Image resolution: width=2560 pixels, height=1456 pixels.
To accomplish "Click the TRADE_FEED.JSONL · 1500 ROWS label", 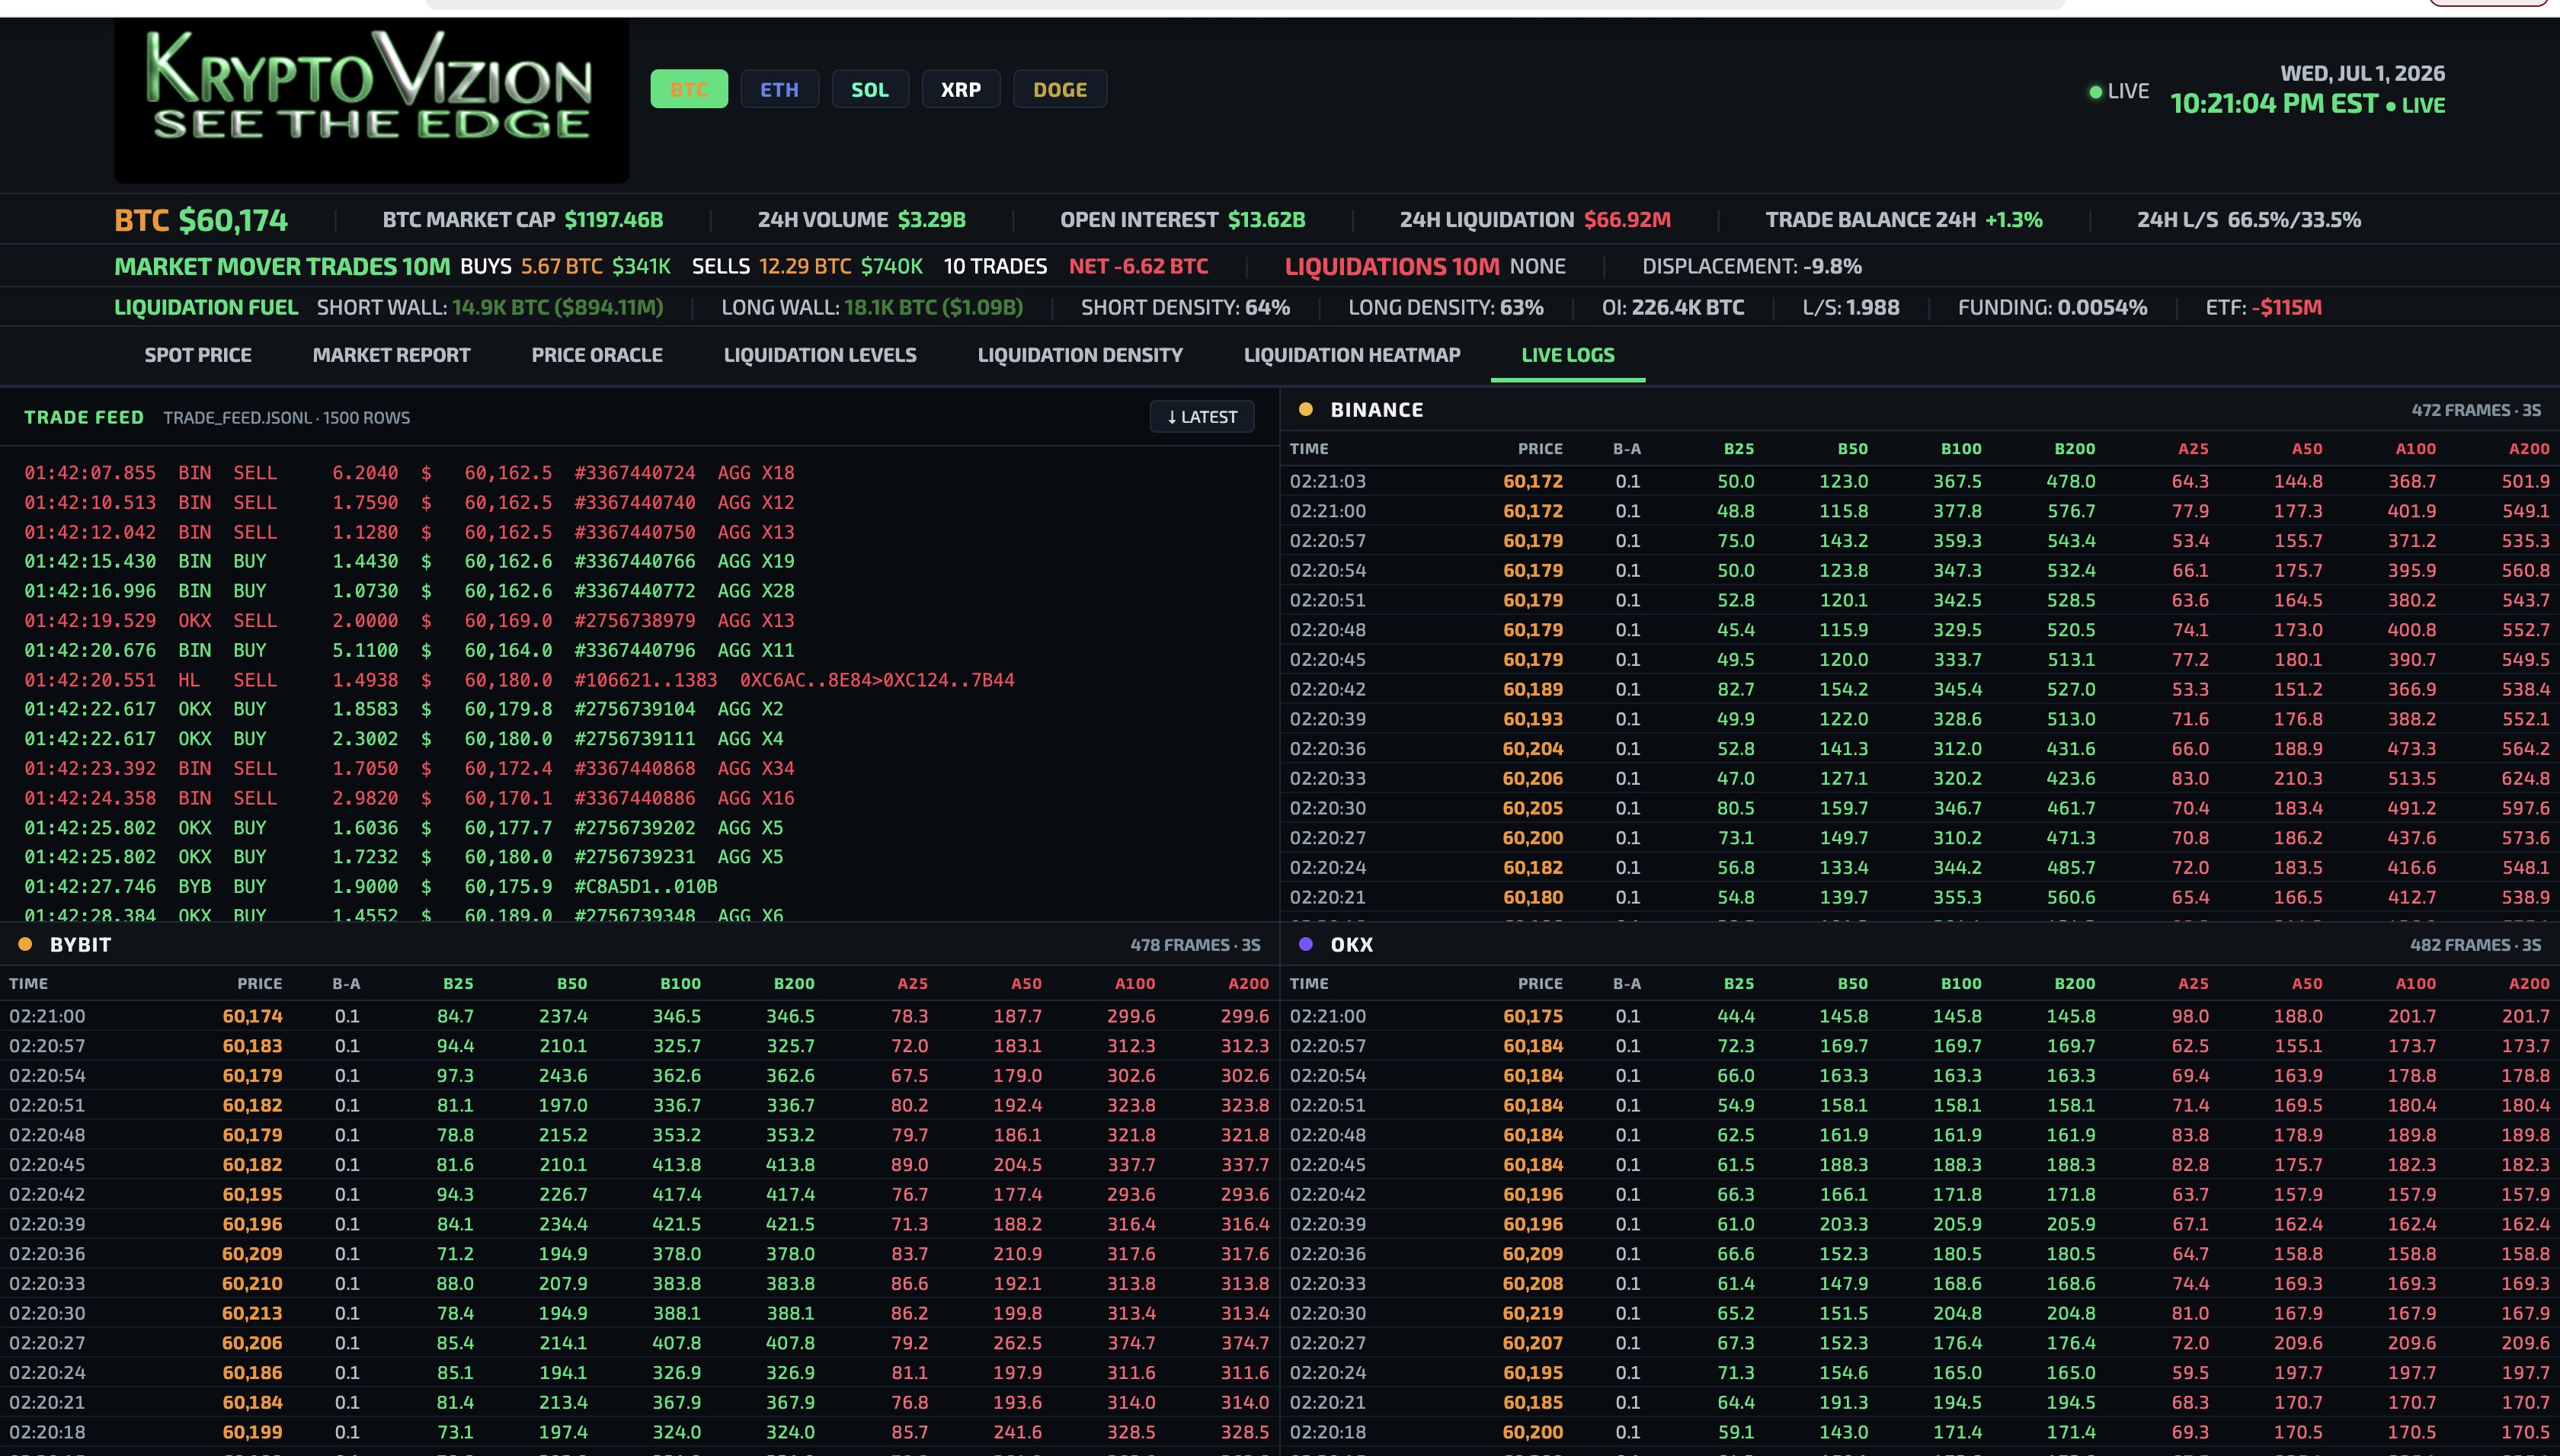I will point(287,418).
